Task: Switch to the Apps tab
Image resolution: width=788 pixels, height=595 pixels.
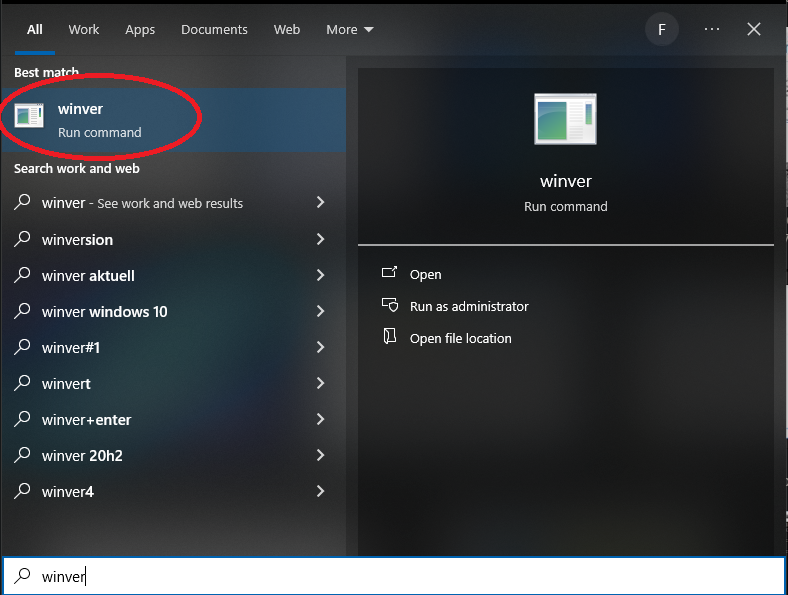Action: 140,30
